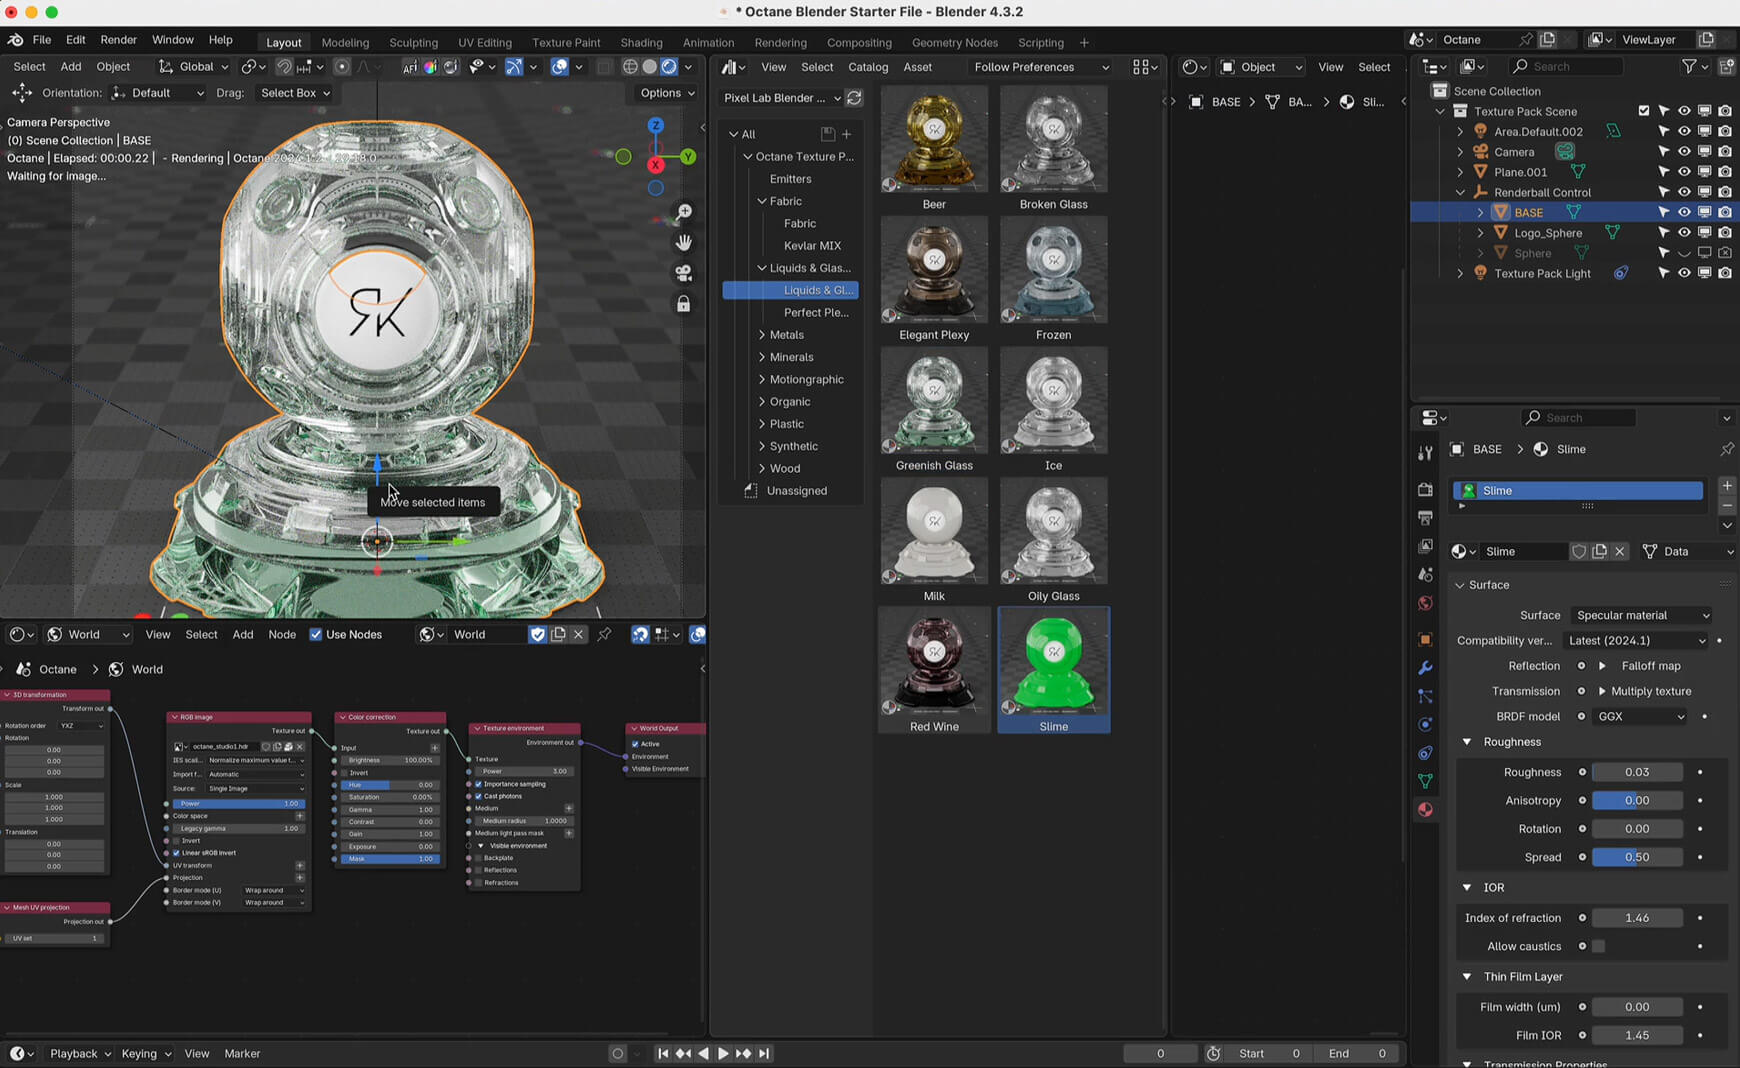
Task: Click the Index of refraction 1.46 field
Action: point(1637,918)
